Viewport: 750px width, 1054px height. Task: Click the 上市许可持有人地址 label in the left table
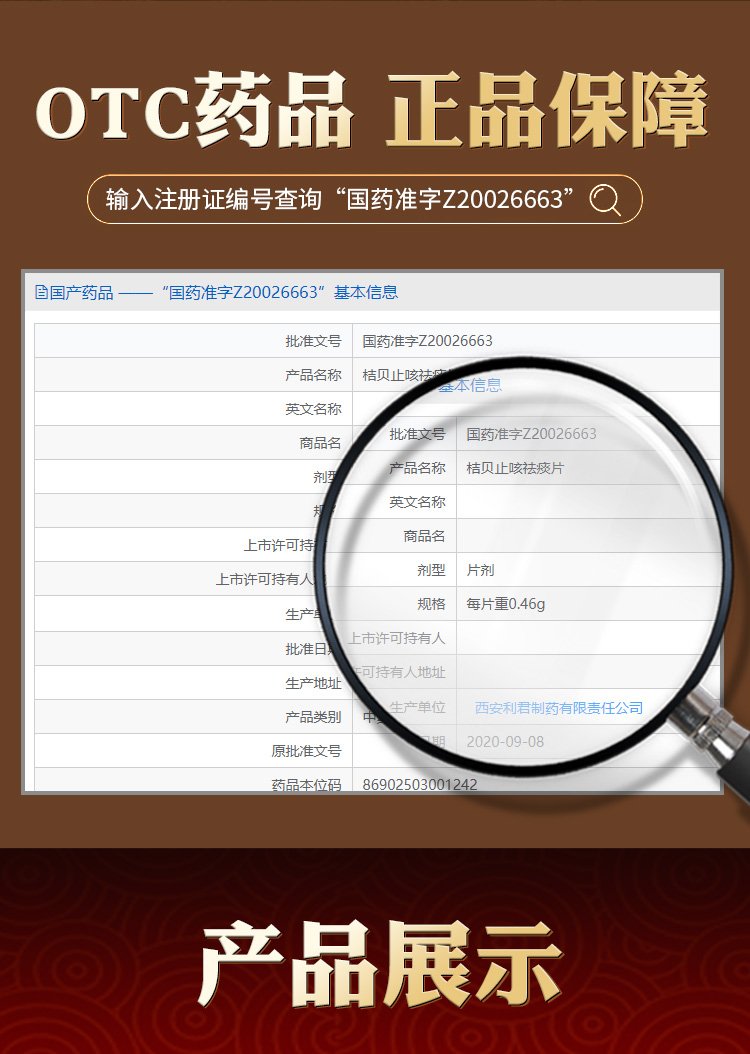point(269,579)
